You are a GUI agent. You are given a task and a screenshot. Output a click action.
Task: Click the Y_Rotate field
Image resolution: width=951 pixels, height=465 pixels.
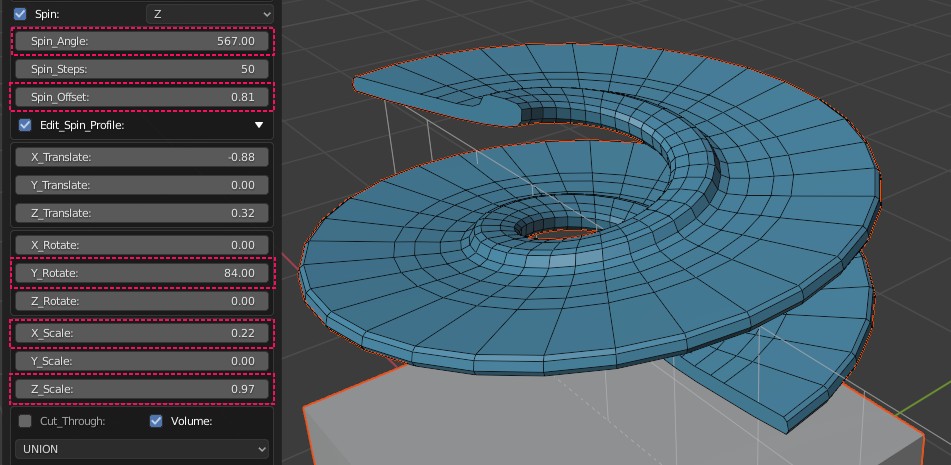141,273
